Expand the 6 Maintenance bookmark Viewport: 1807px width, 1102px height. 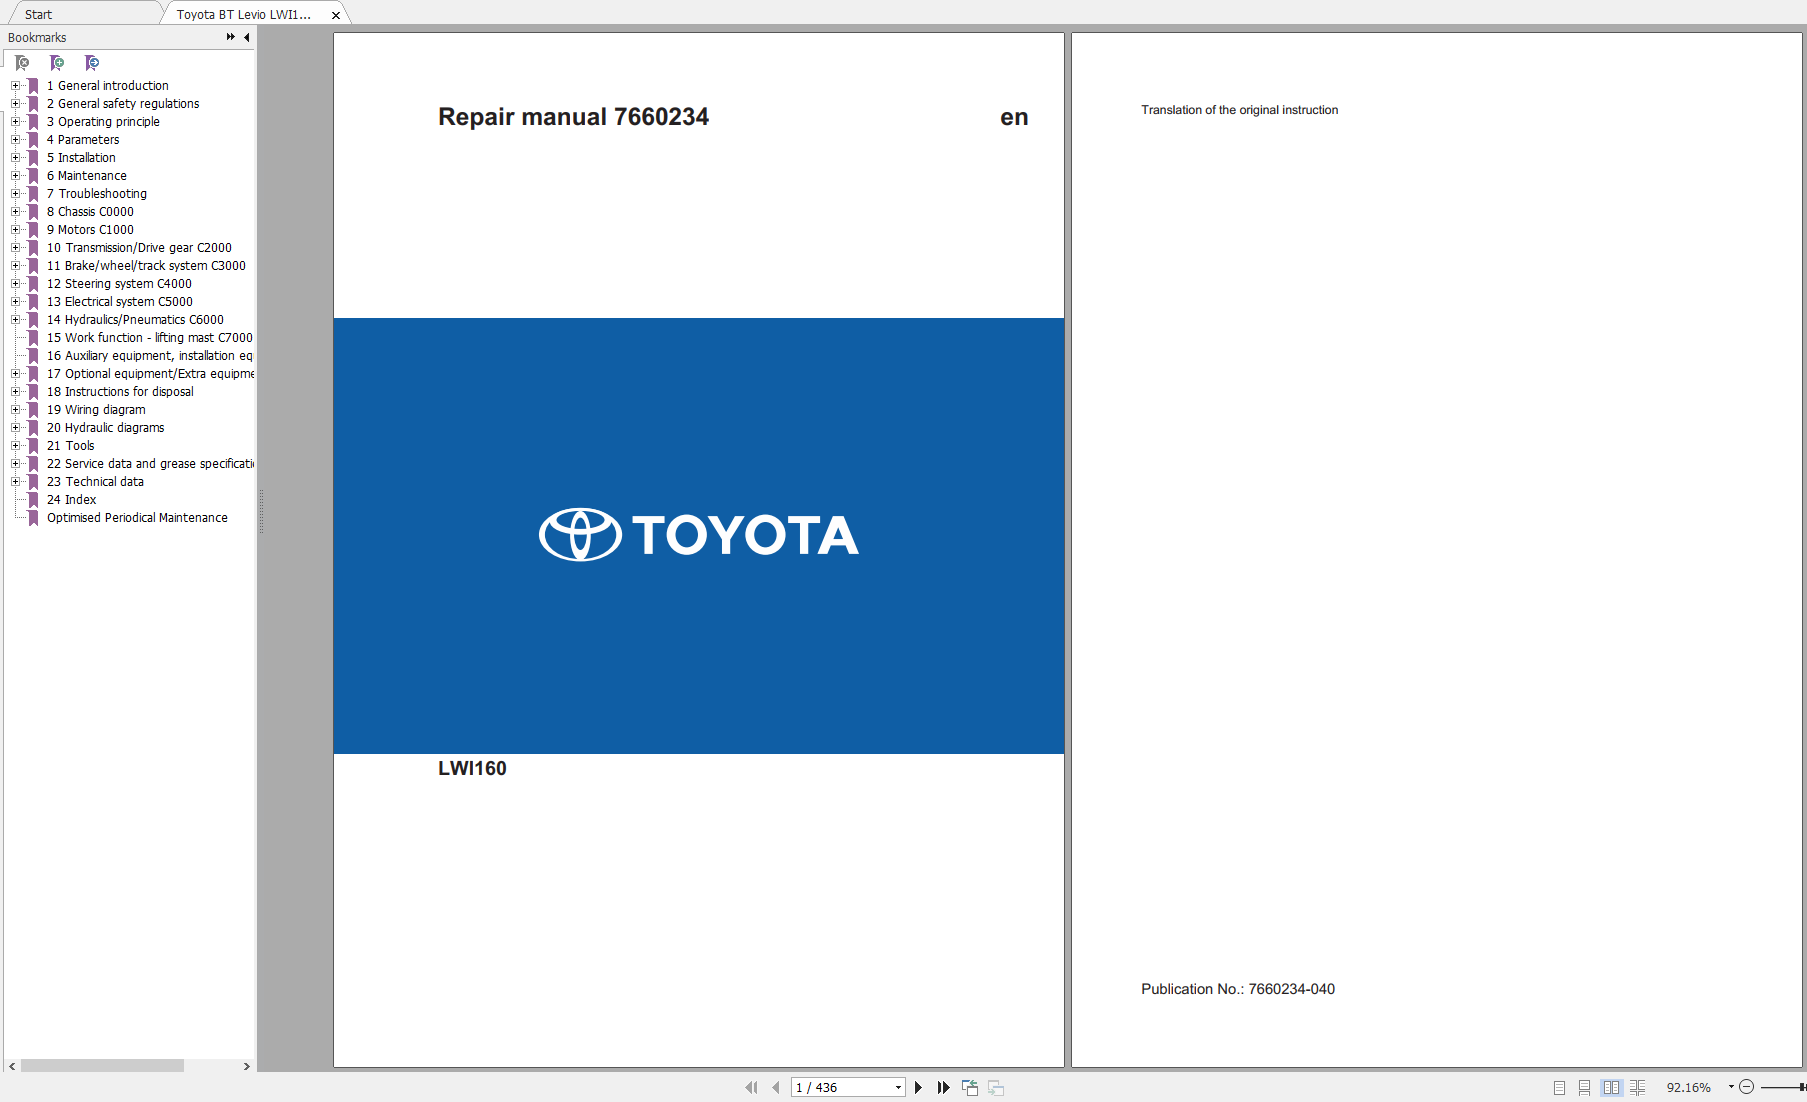click(x=14, y=175)
